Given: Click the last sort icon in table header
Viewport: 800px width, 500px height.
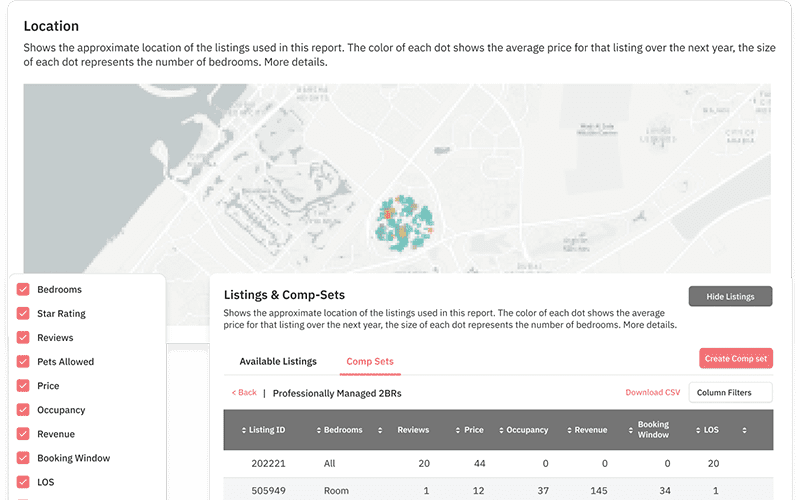Looking at the screenshot, I should point(744,430).
